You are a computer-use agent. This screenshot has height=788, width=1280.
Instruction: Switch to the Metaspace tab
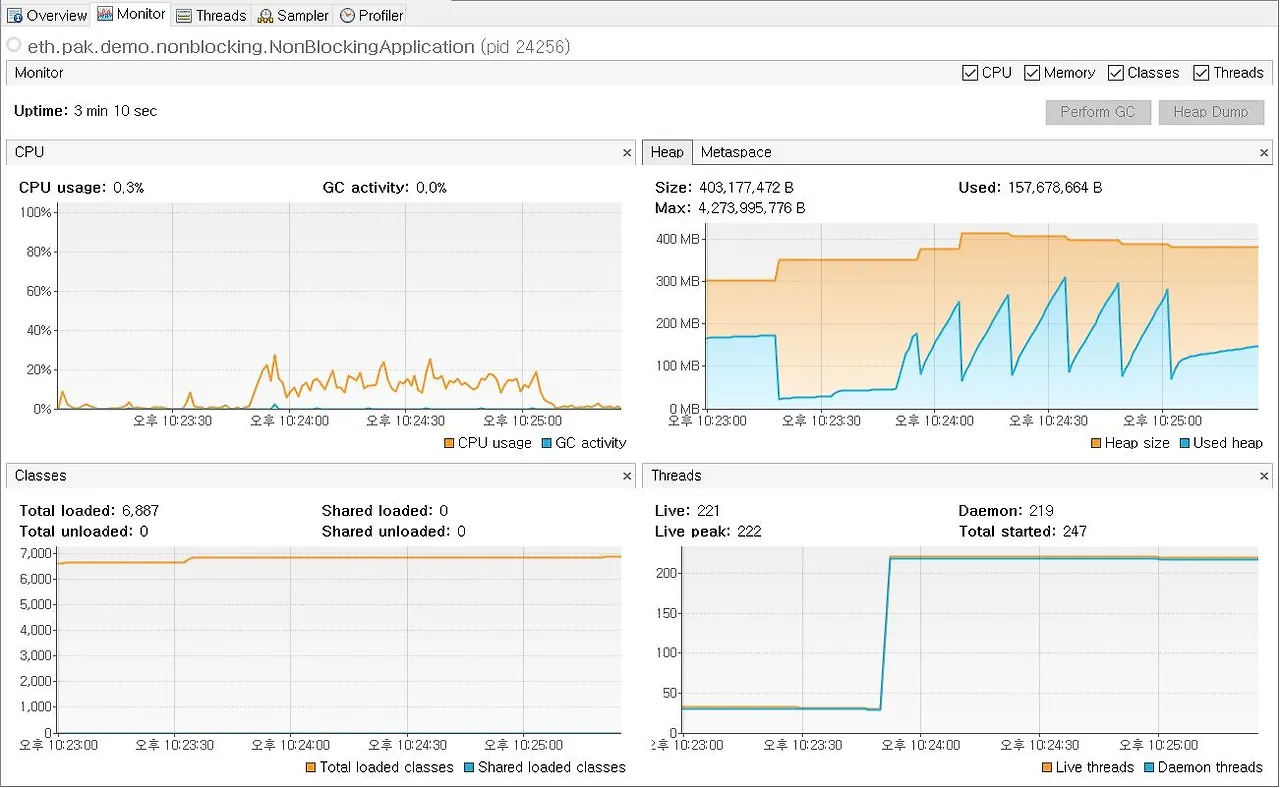point(736,152)
